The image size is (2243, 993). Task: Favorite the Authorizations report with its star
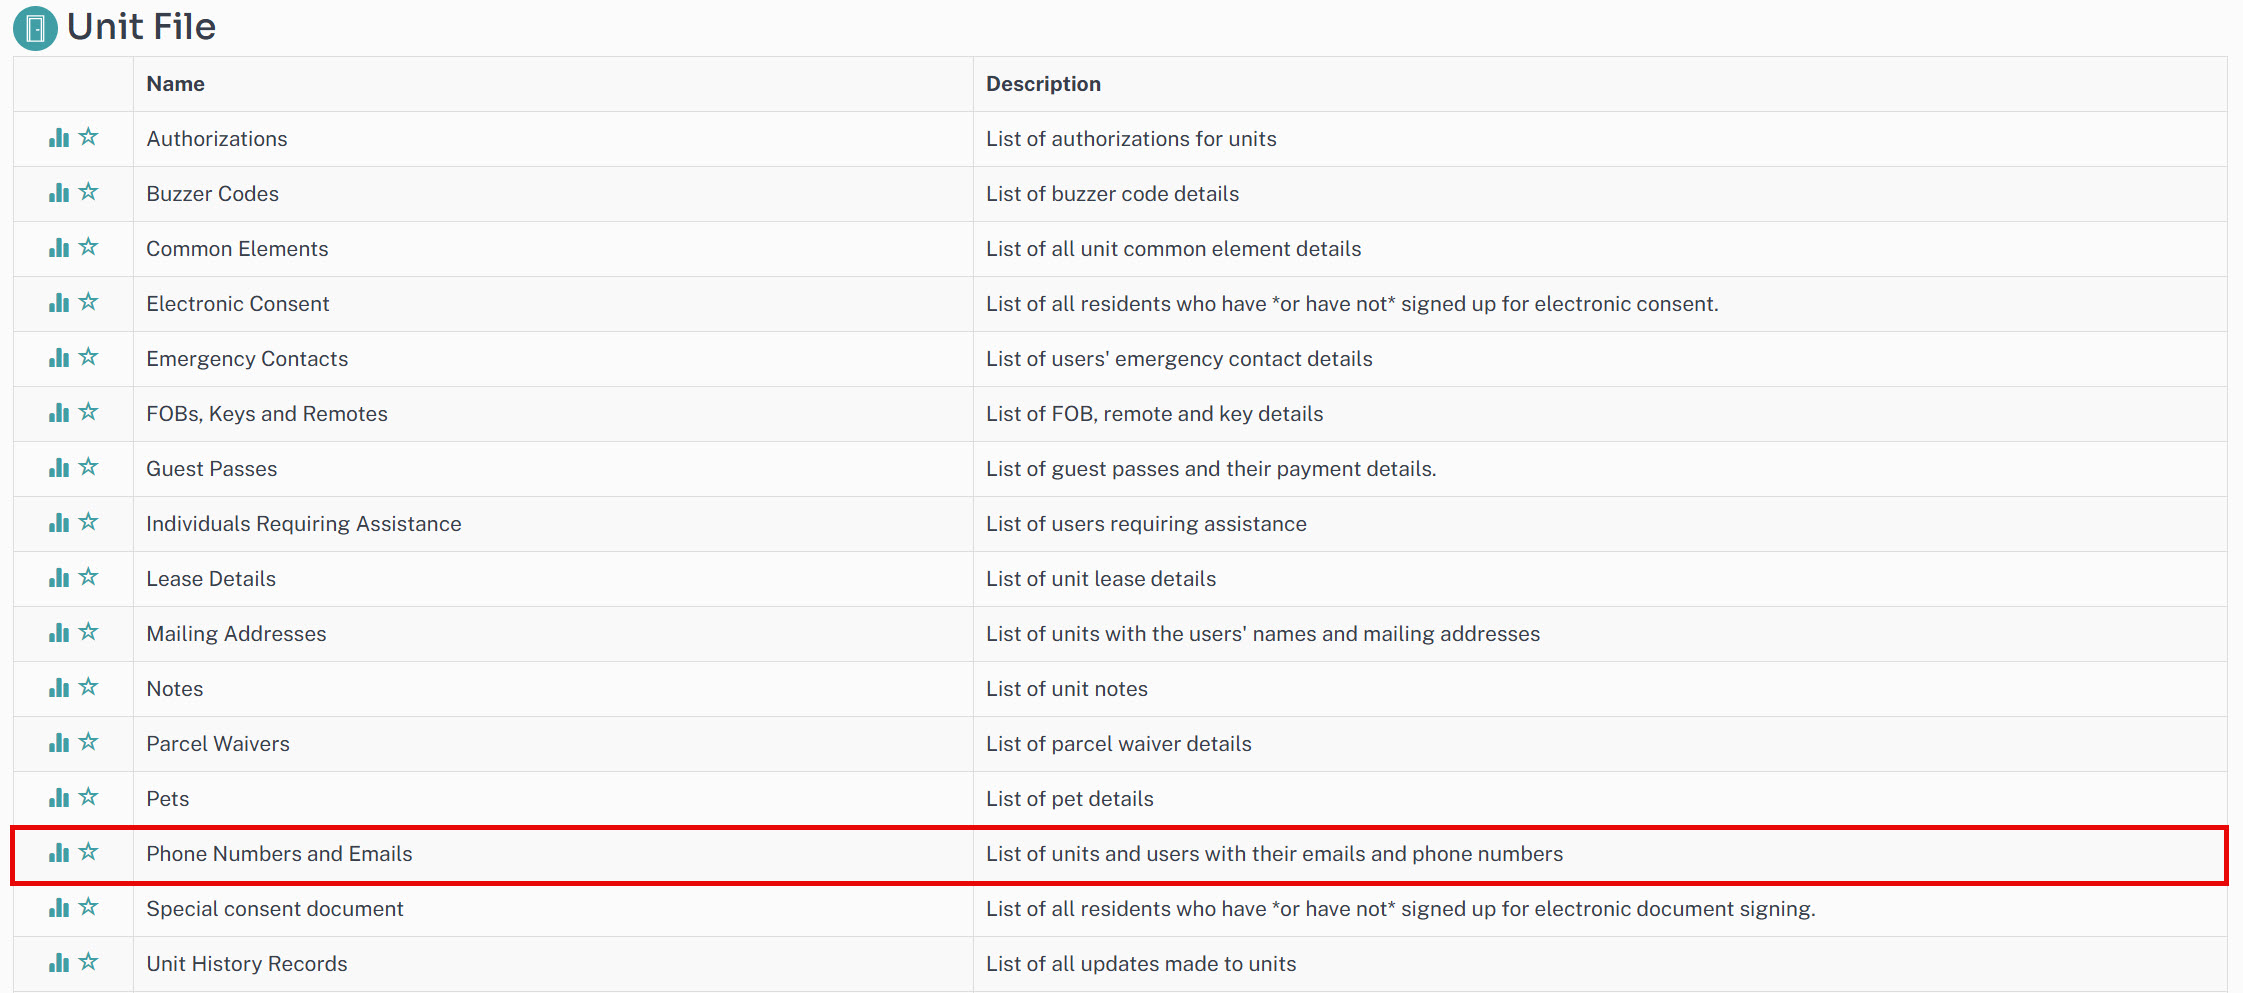coord(89,137)
